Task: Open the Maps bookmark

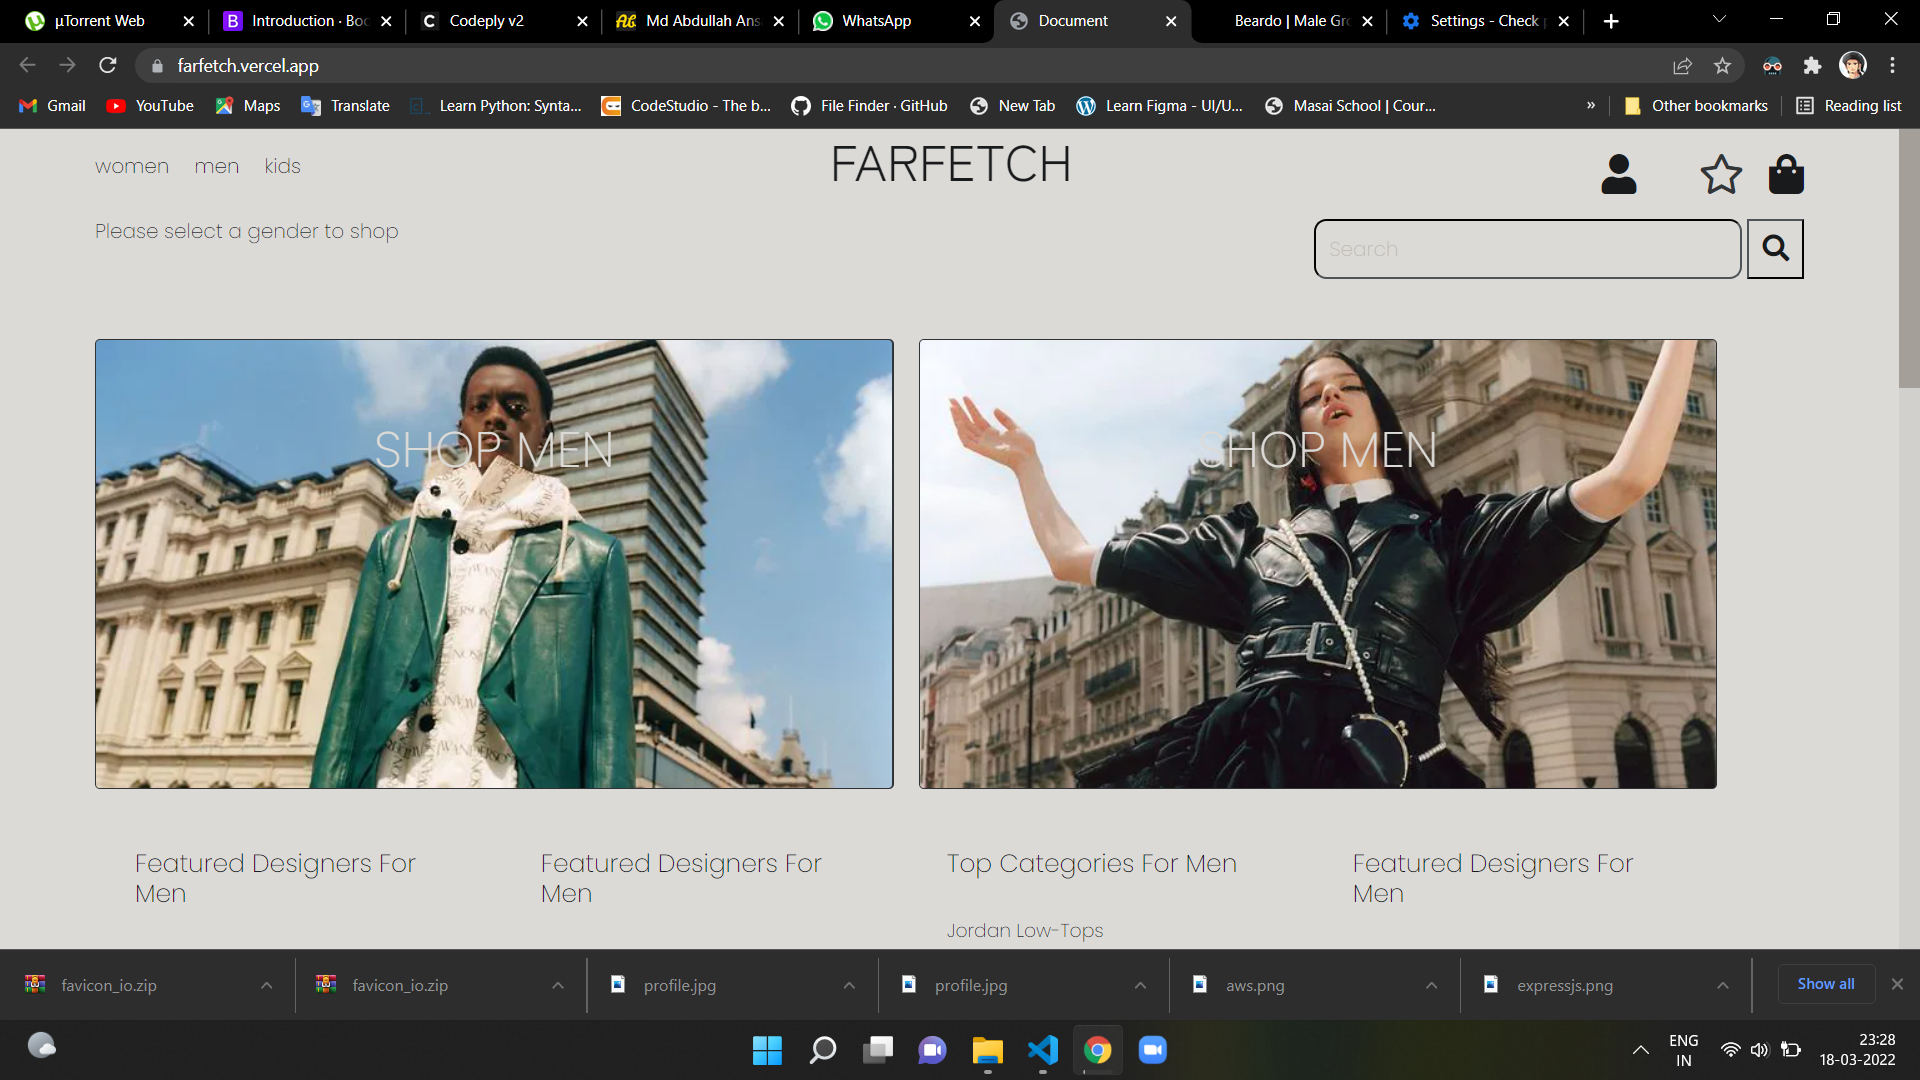Action: pyautogui.click(x=248, y=106)
